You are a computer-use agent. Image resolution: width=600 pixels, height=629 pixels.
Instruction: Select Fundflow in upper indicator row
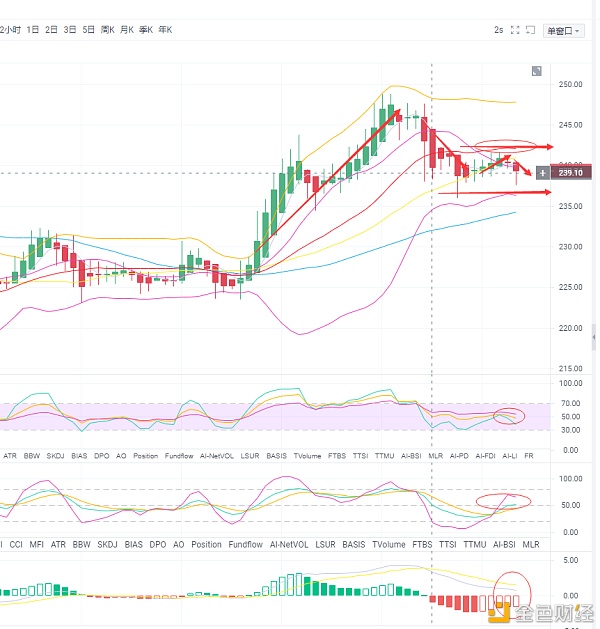pos(179,456)
